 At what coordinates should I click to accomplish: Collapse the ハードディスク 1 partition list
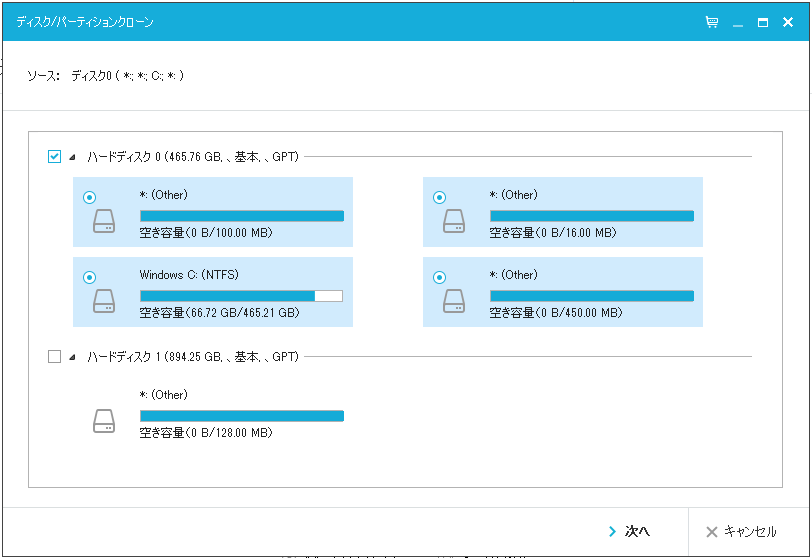73,357
